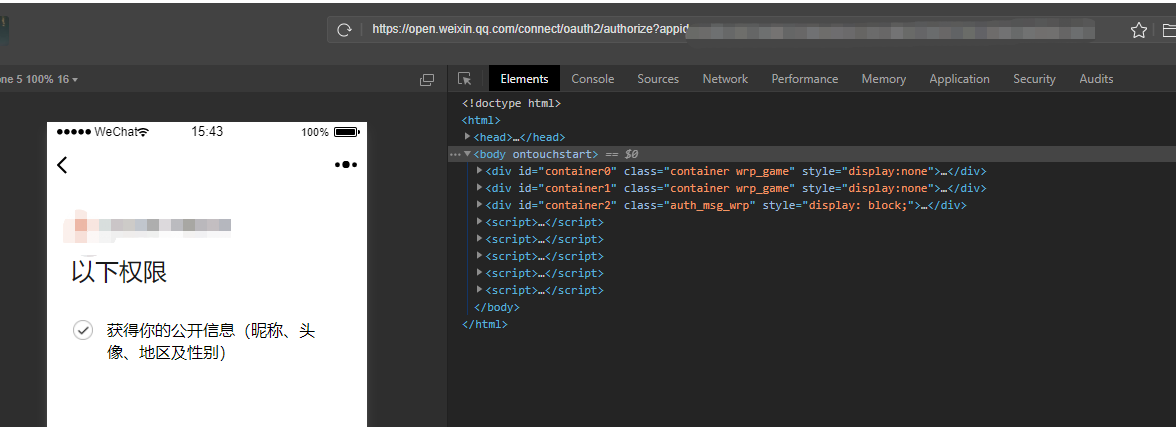This screenshot has width=1176, height=427.
Task: Expand the container0 div node
Action: 480,170
